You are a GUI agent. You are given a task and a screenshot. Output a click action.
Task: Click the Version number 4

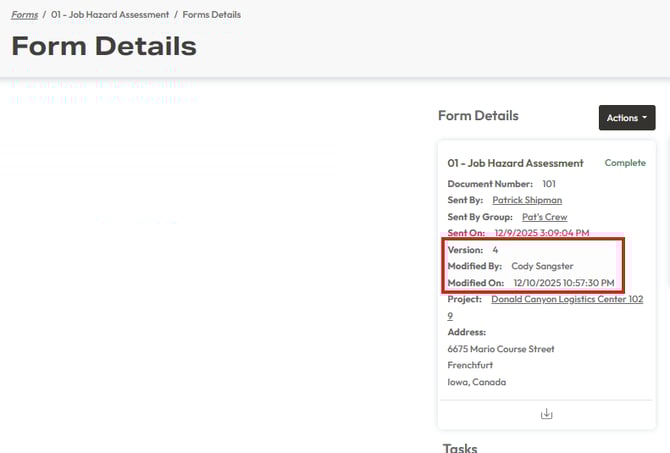495,249
